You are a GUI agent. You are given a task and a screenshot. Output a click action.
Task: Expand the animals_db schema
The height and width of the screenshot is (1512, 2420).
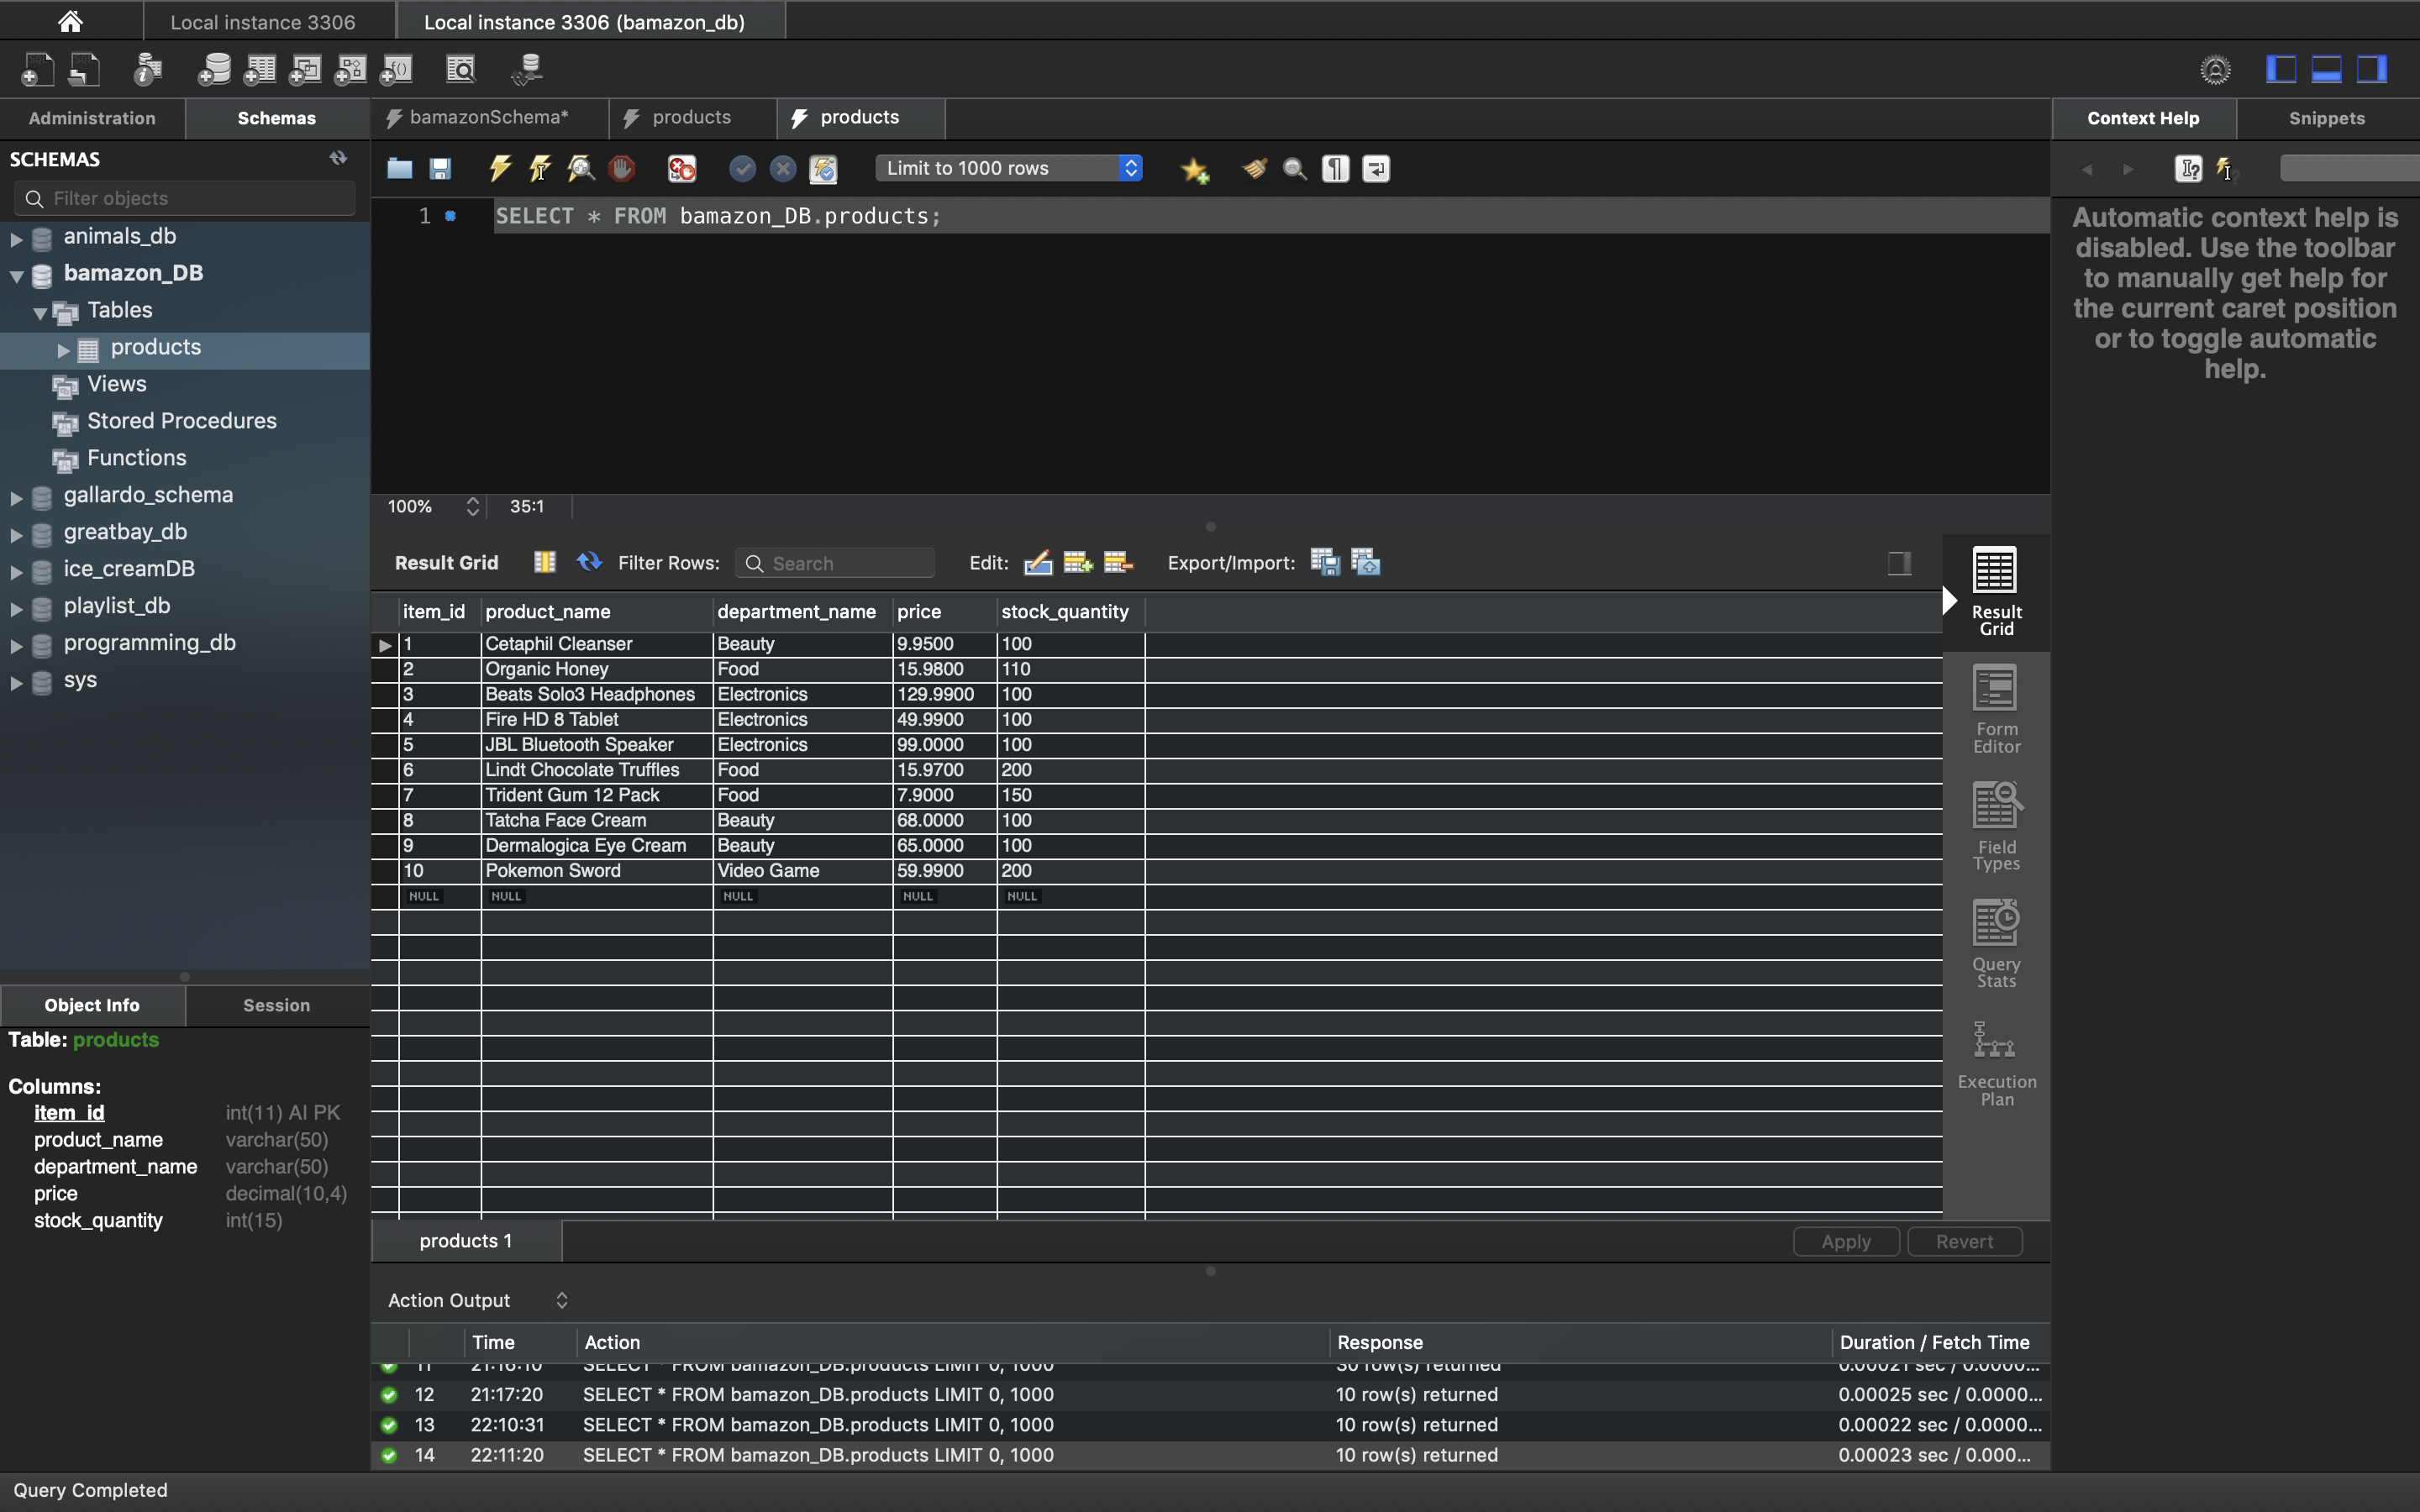[x=16, y=238]
